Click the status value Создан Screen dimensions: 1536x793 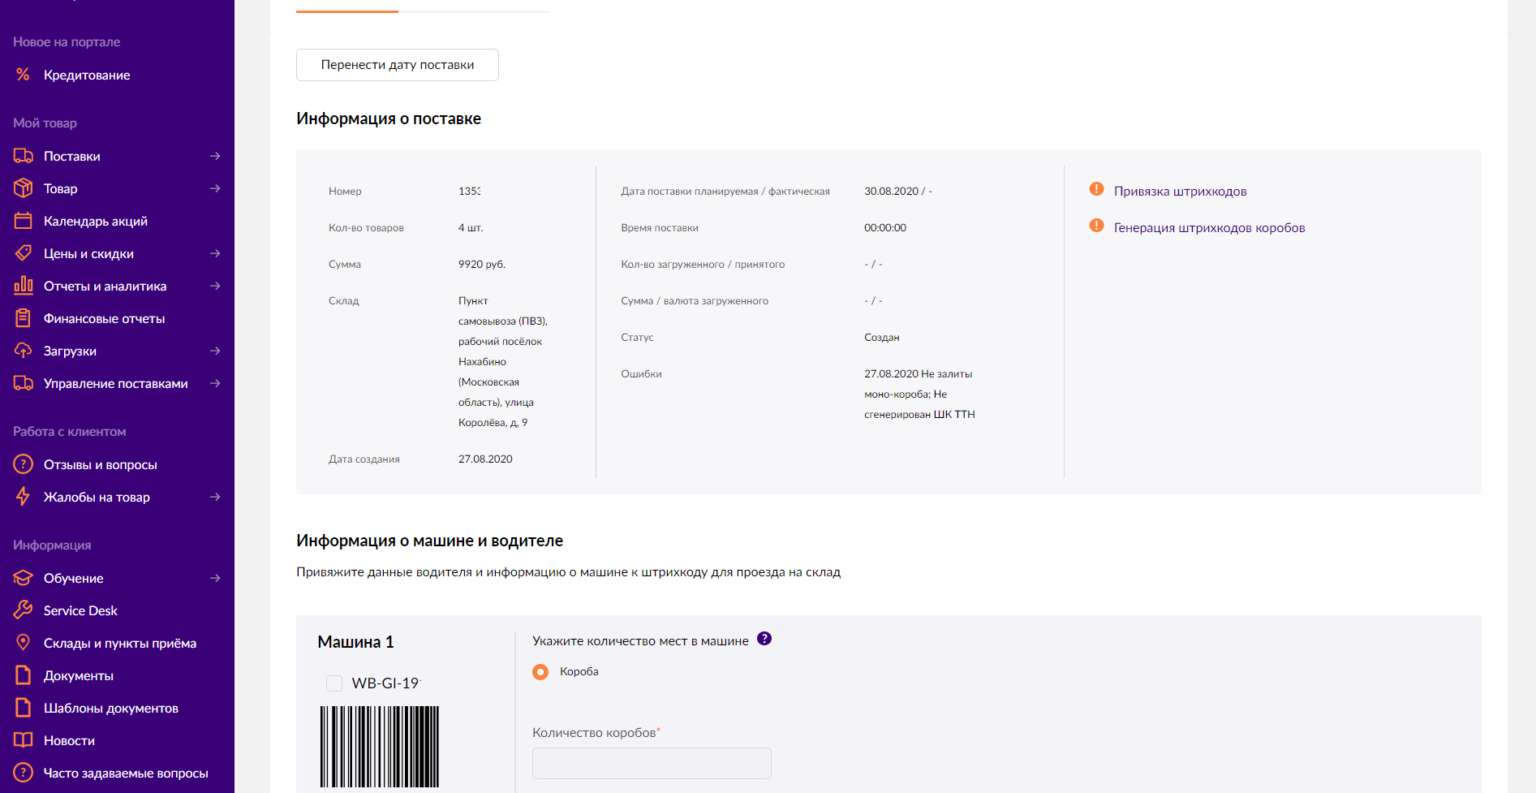click(882, 337)
